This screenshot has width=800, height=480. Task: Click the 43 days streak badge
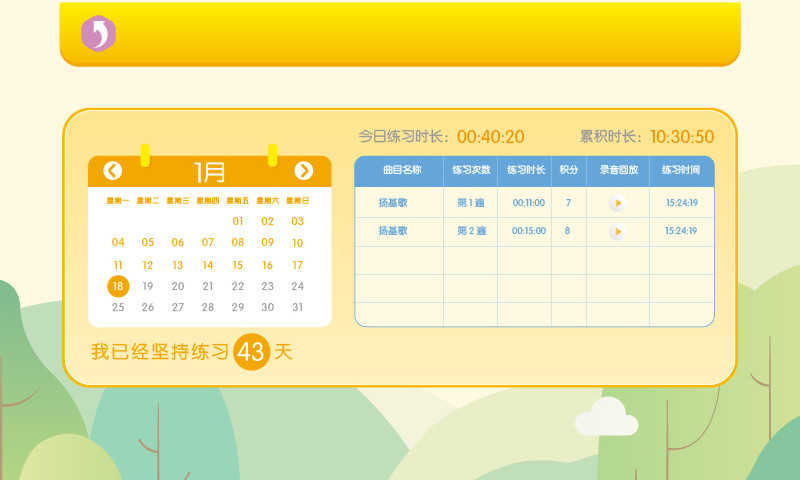[251, 352]
